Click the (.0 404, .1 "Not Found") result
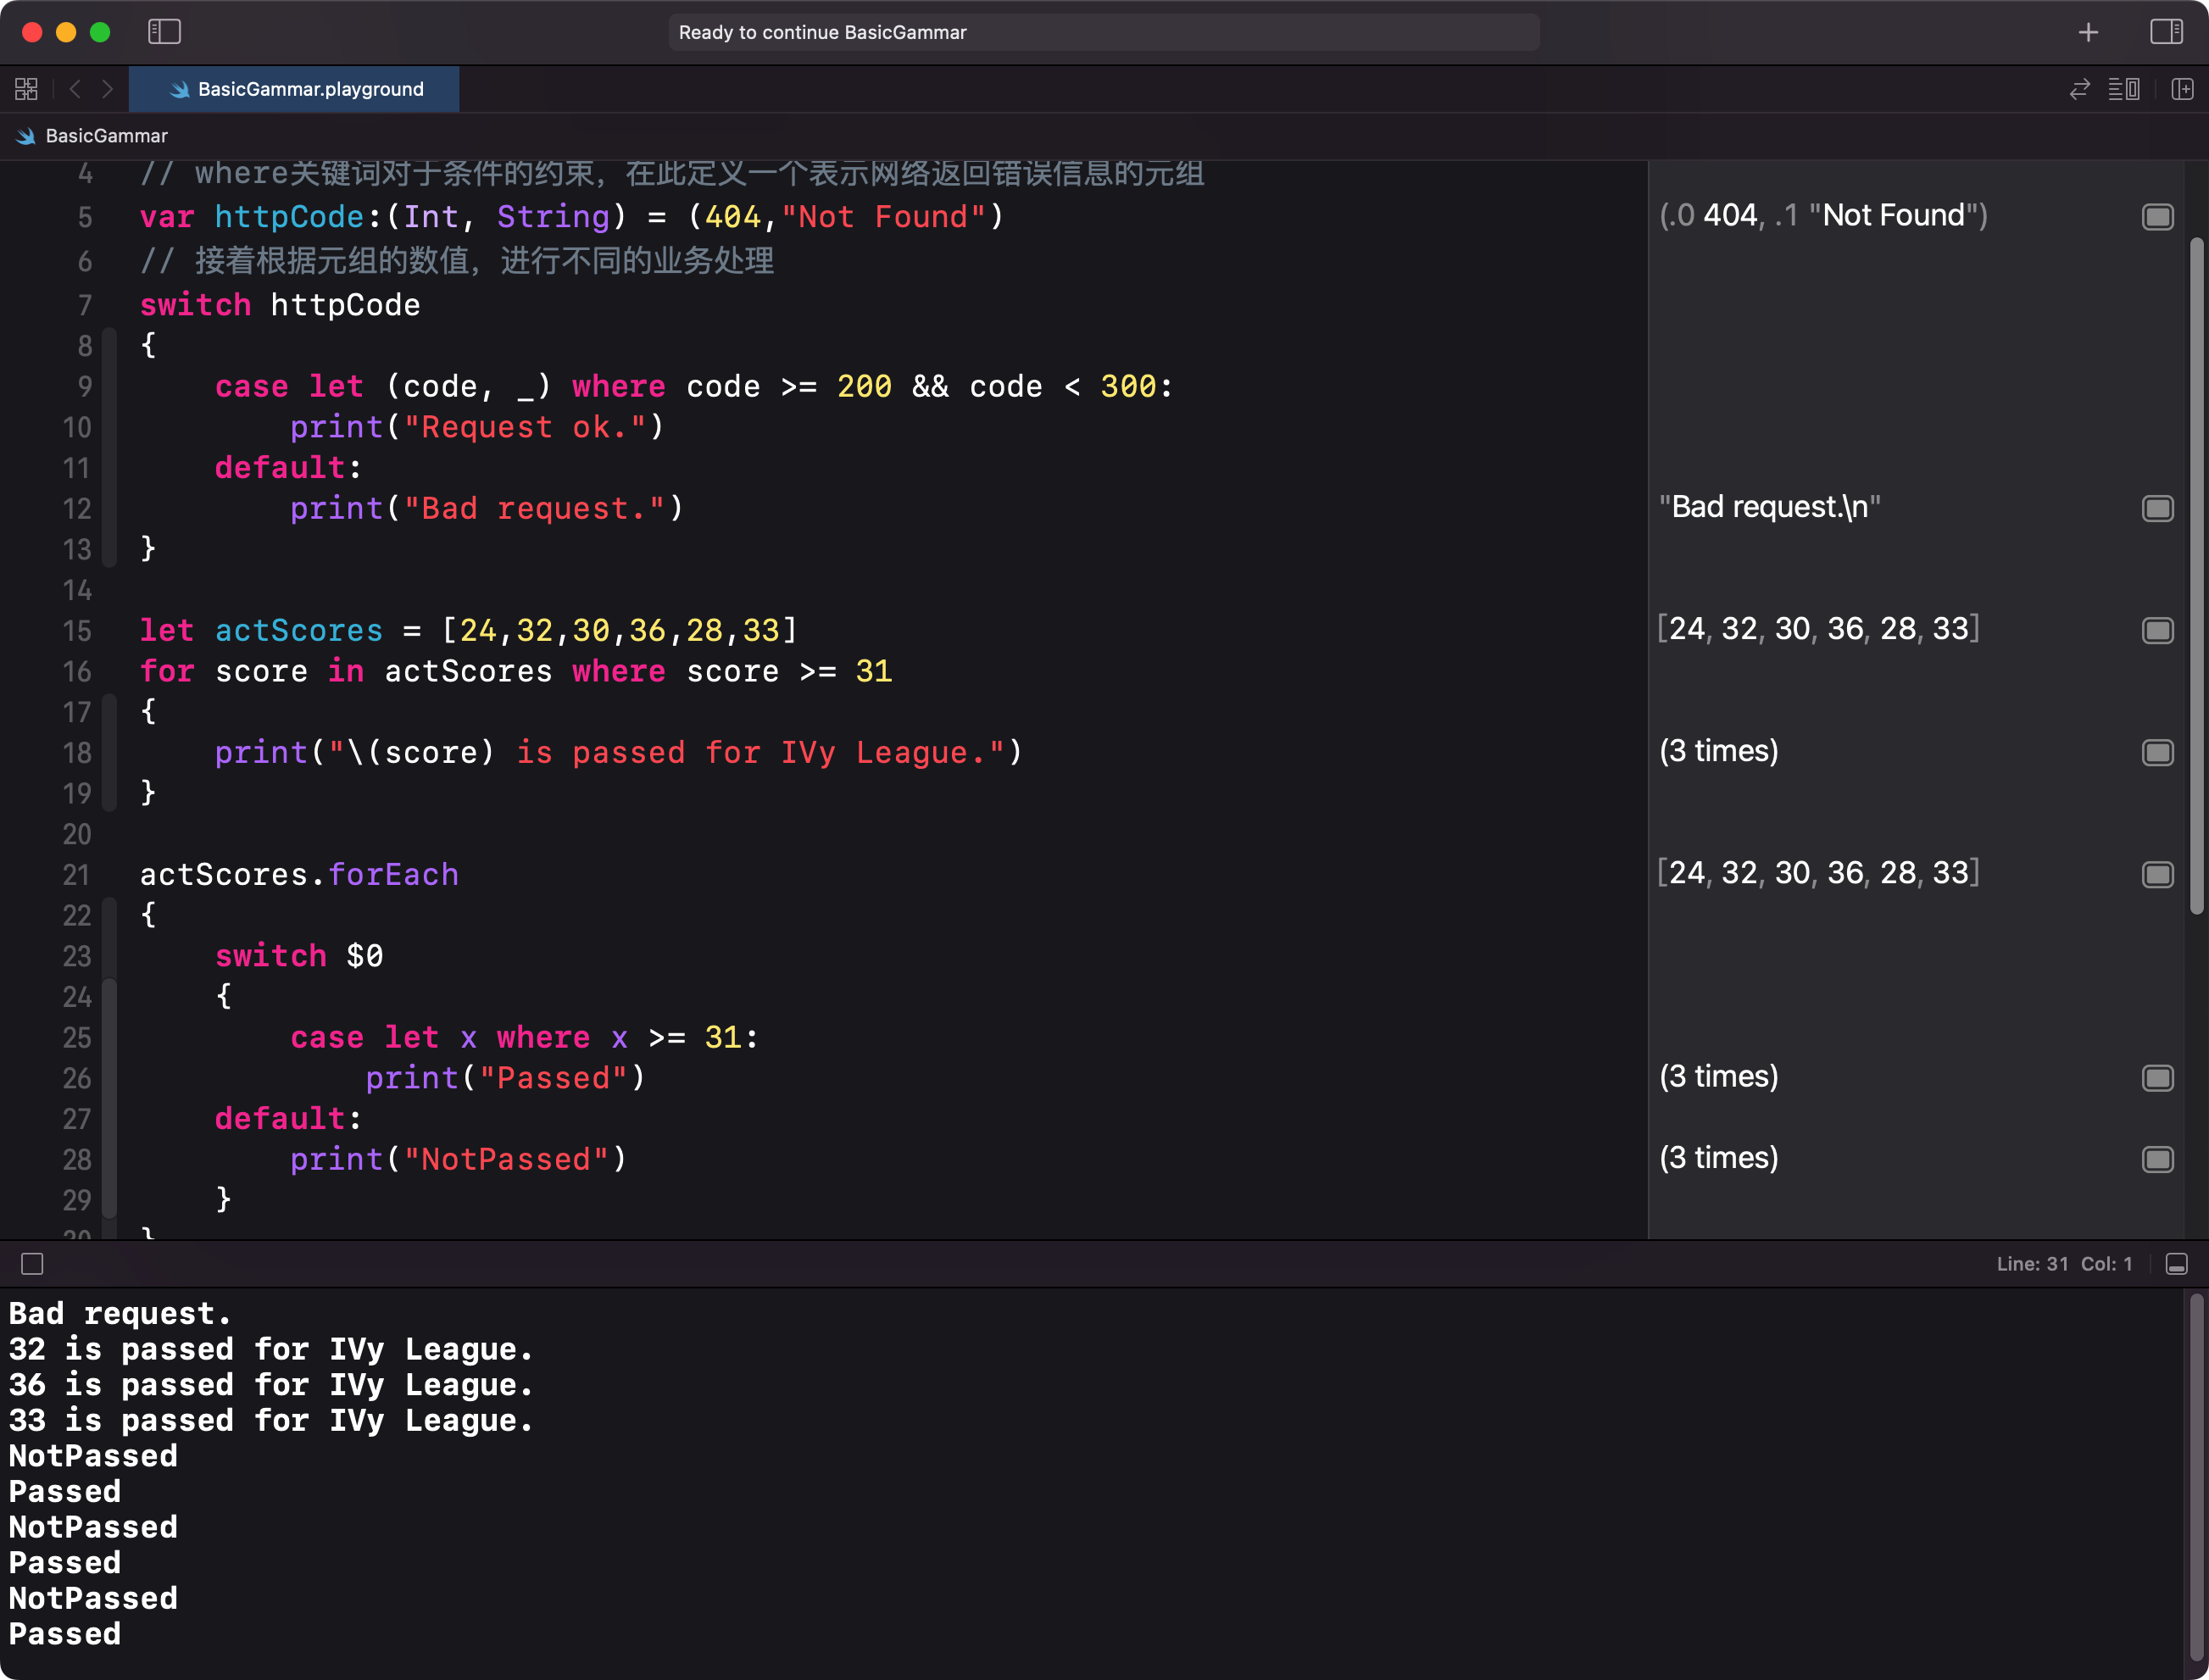 coord(1823,215)
